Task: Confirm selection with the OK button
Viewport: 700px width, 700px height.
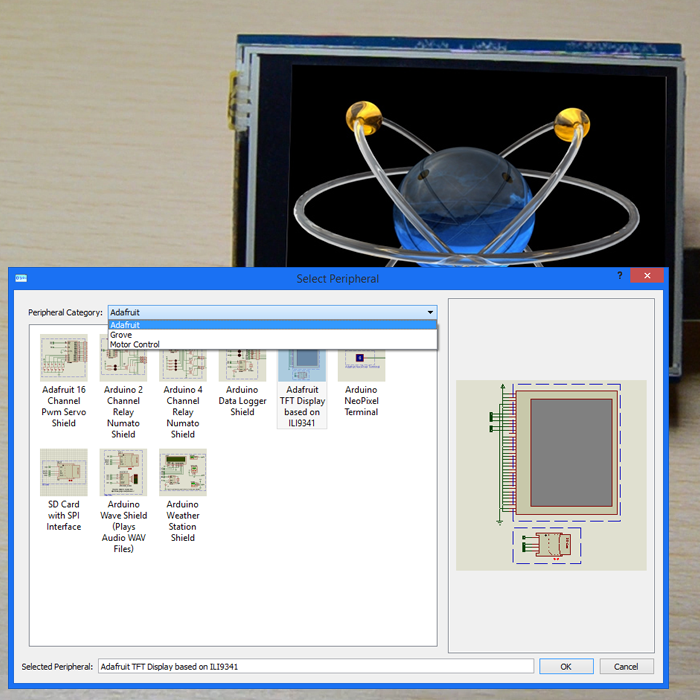Action: click(x=565, y=666)
